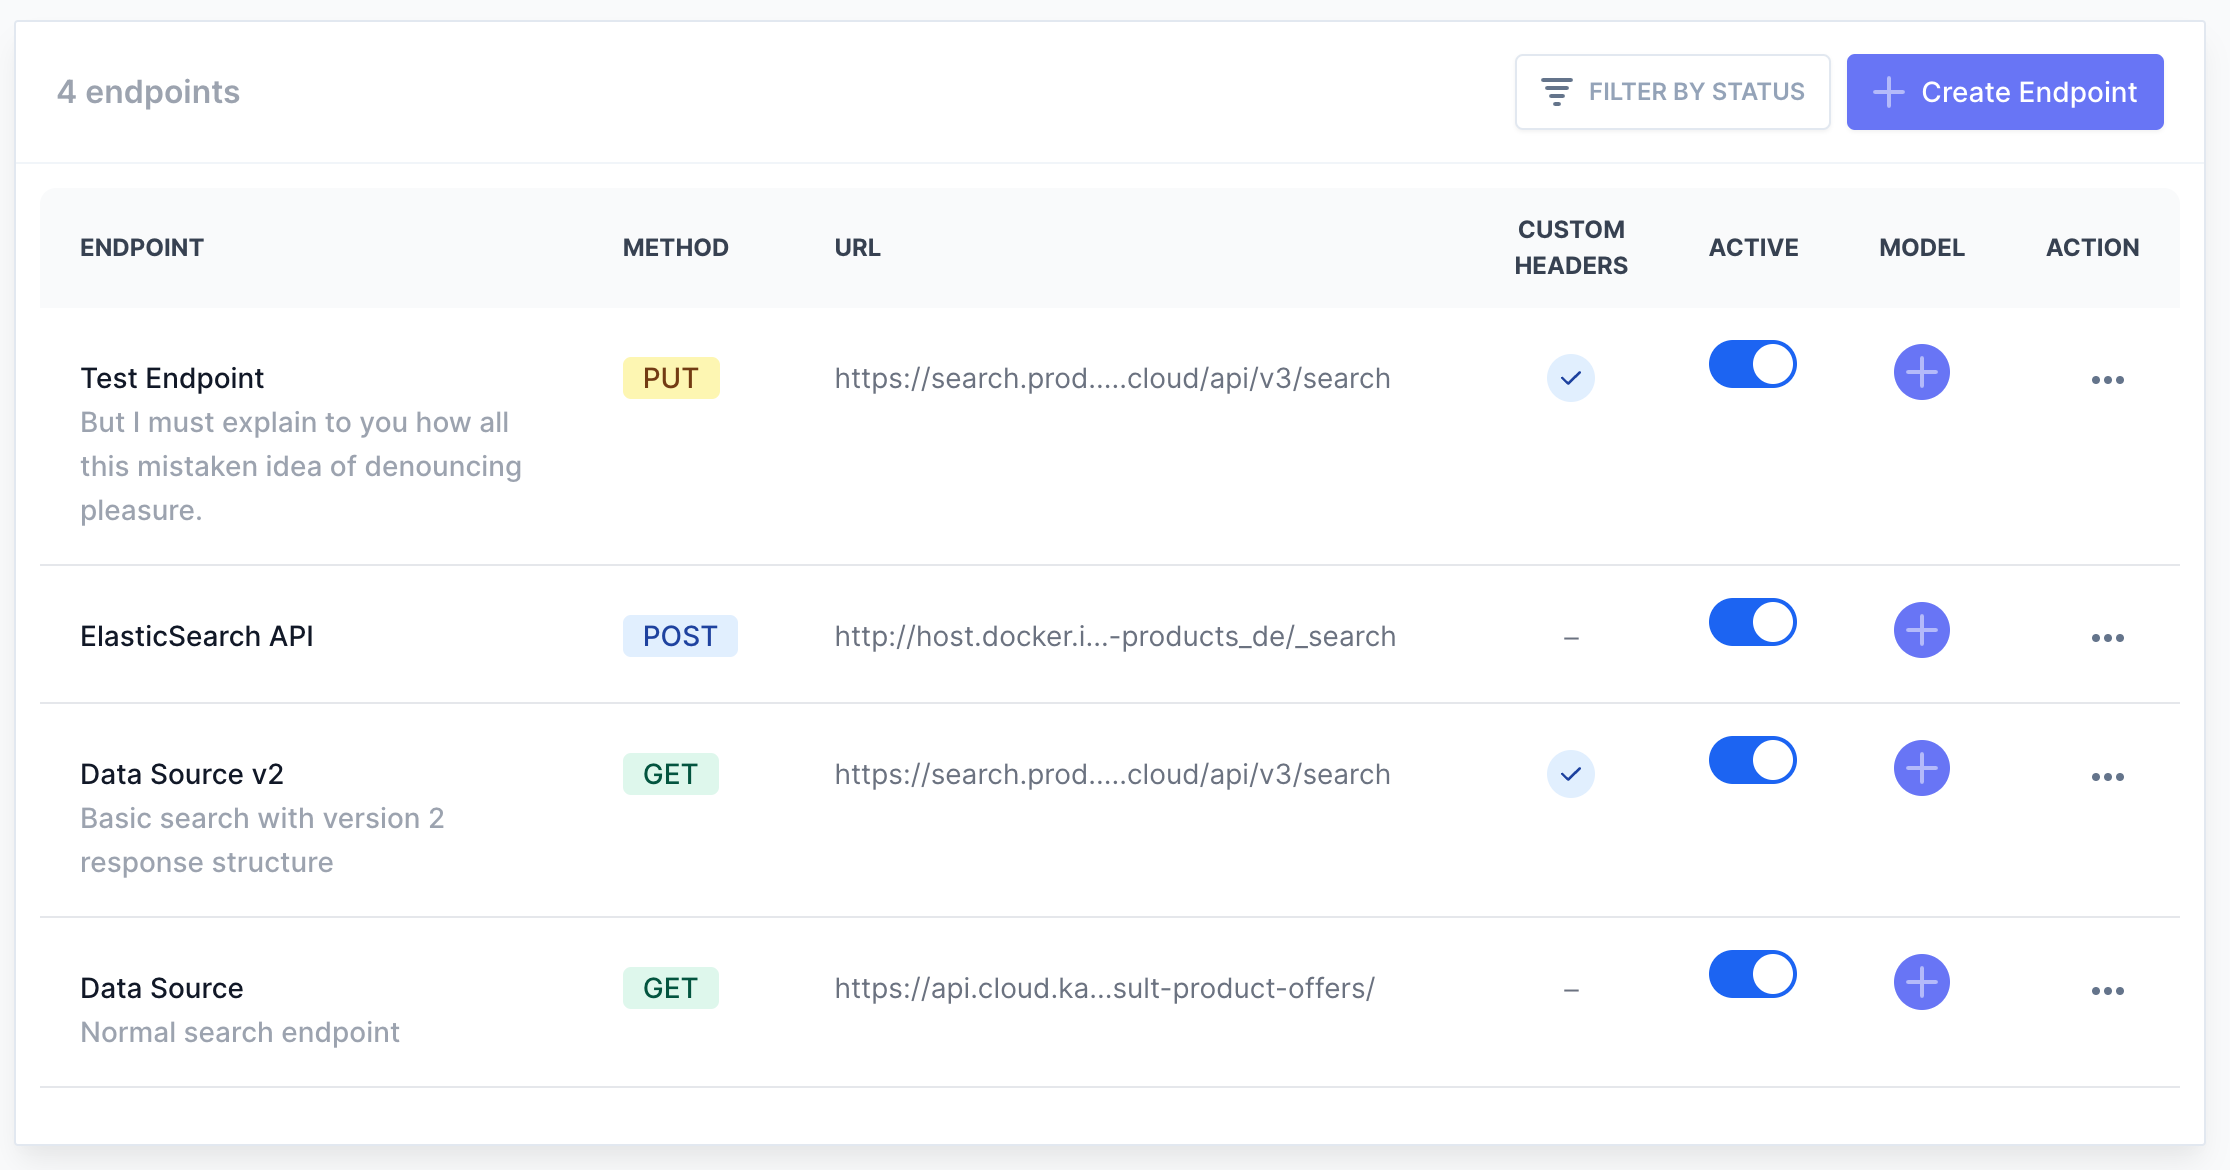
Task: Click the Data Source v2 search URL
Action: tap(1112, 774)
